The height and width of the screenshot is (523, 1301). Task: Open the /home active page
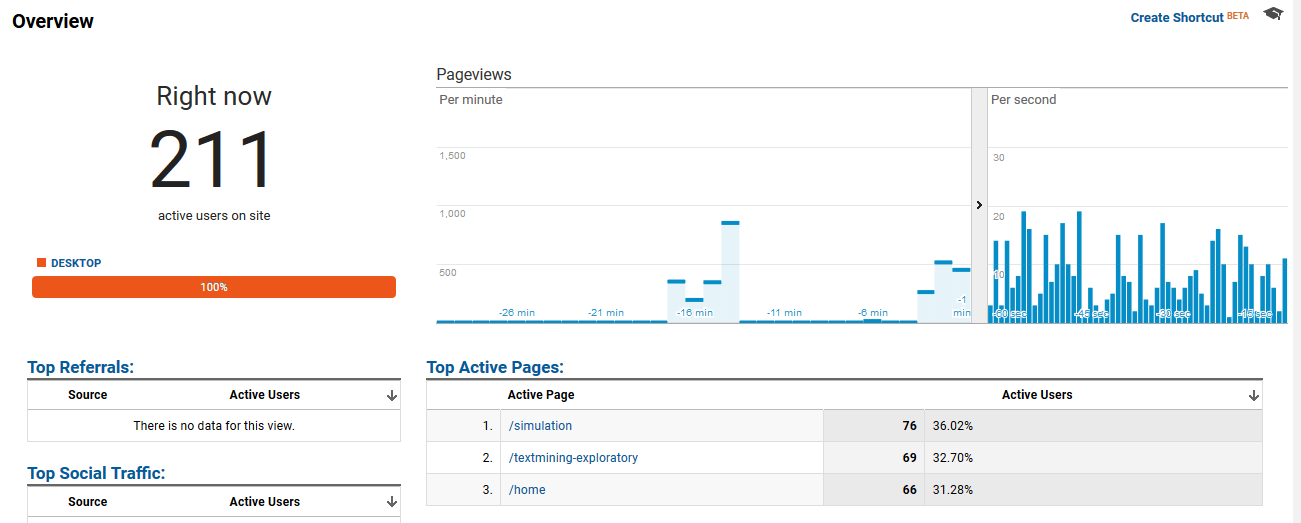pyautogui.click(x=527, y=490)
